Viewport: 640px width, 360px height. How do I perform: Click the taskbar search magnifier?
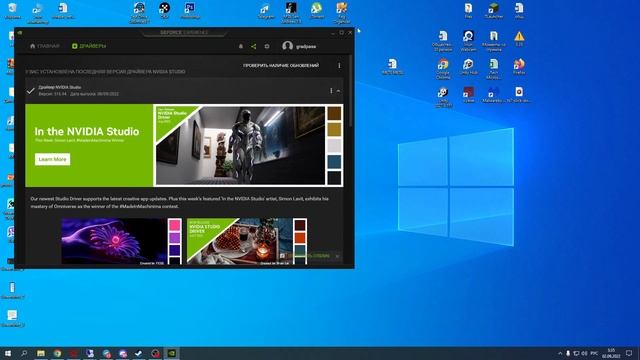point(24,353)
